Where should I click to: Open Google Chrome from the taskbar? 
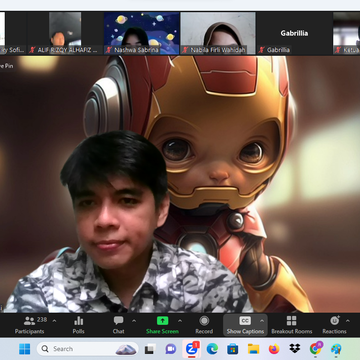coord(315,349)
